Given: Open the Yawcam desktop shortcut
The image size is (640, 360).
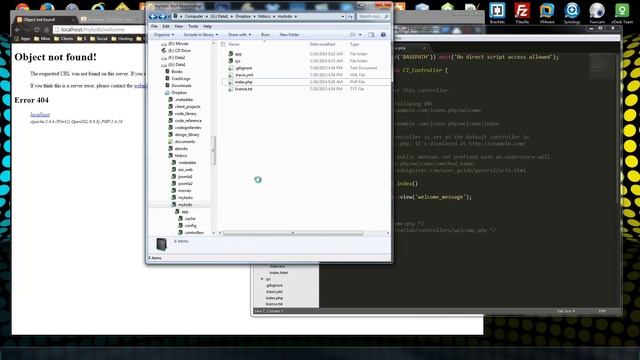Looking at the screenshot, I should coord(597,13).
